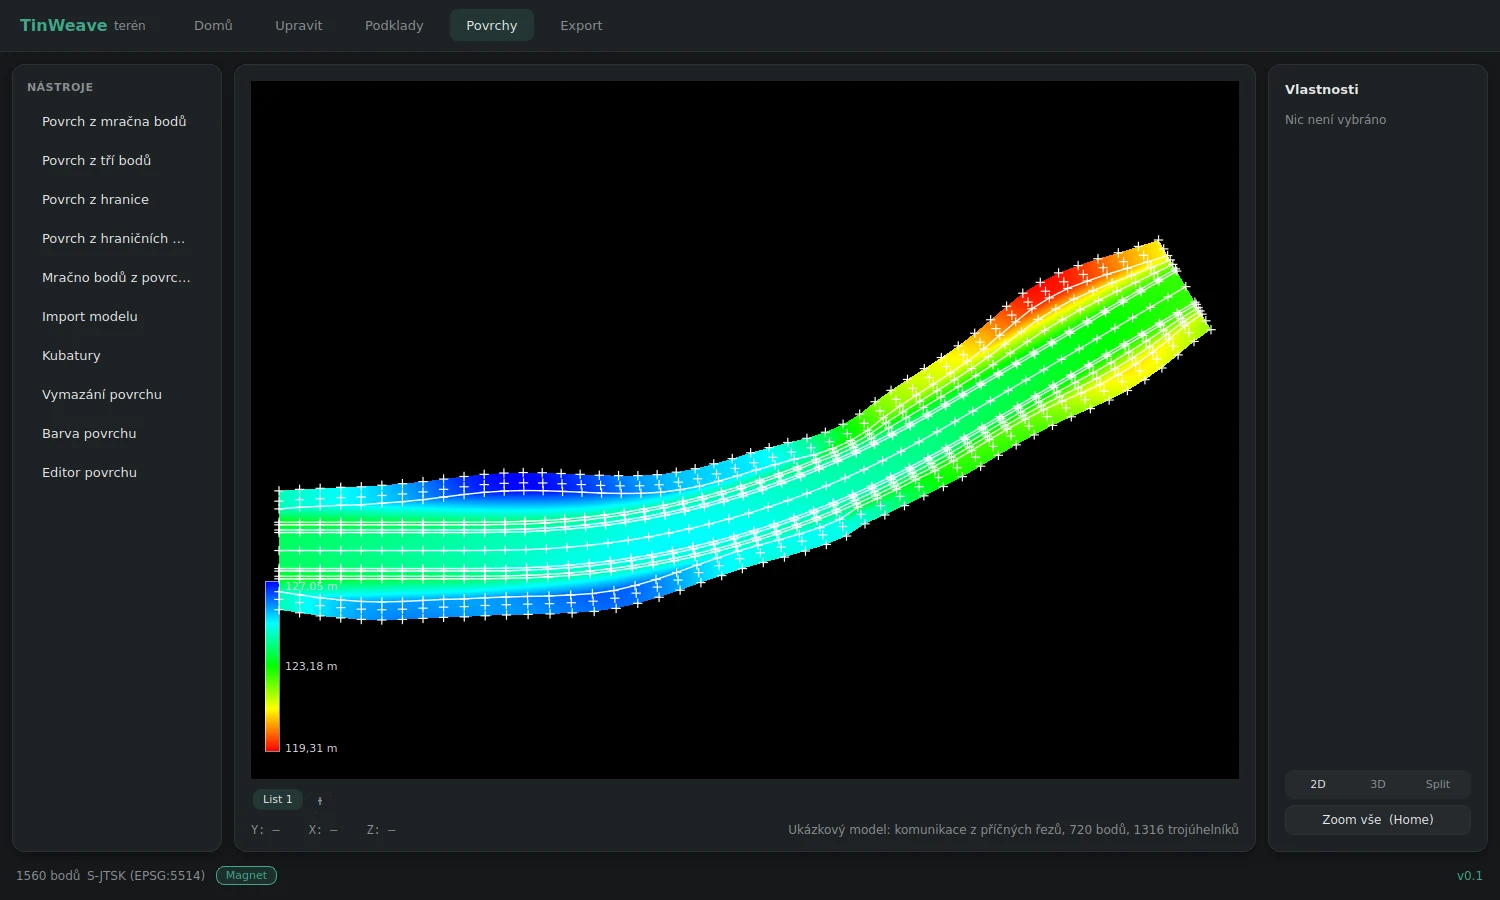Screen dimensions: 1500x900
Task: Open the Domů tab
Action: (x=213, y=25)
